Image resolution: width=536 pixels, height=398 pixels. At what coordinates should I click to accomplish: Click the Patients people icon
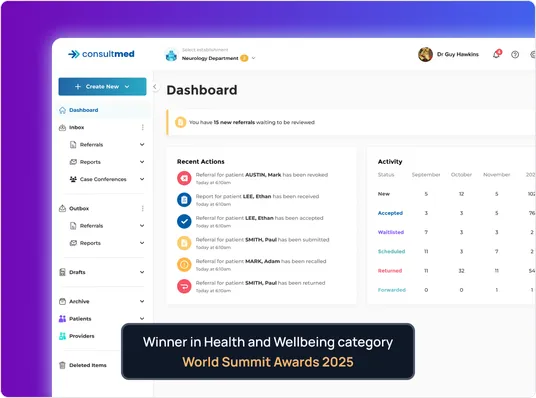(x=62, y=319)
